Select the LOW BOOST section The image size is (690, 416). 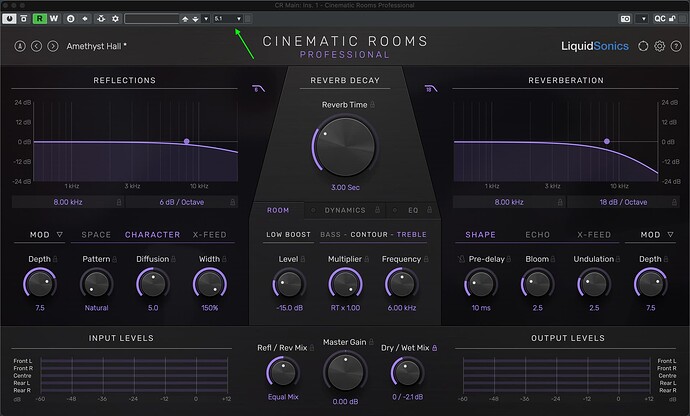tap(288, 235)
